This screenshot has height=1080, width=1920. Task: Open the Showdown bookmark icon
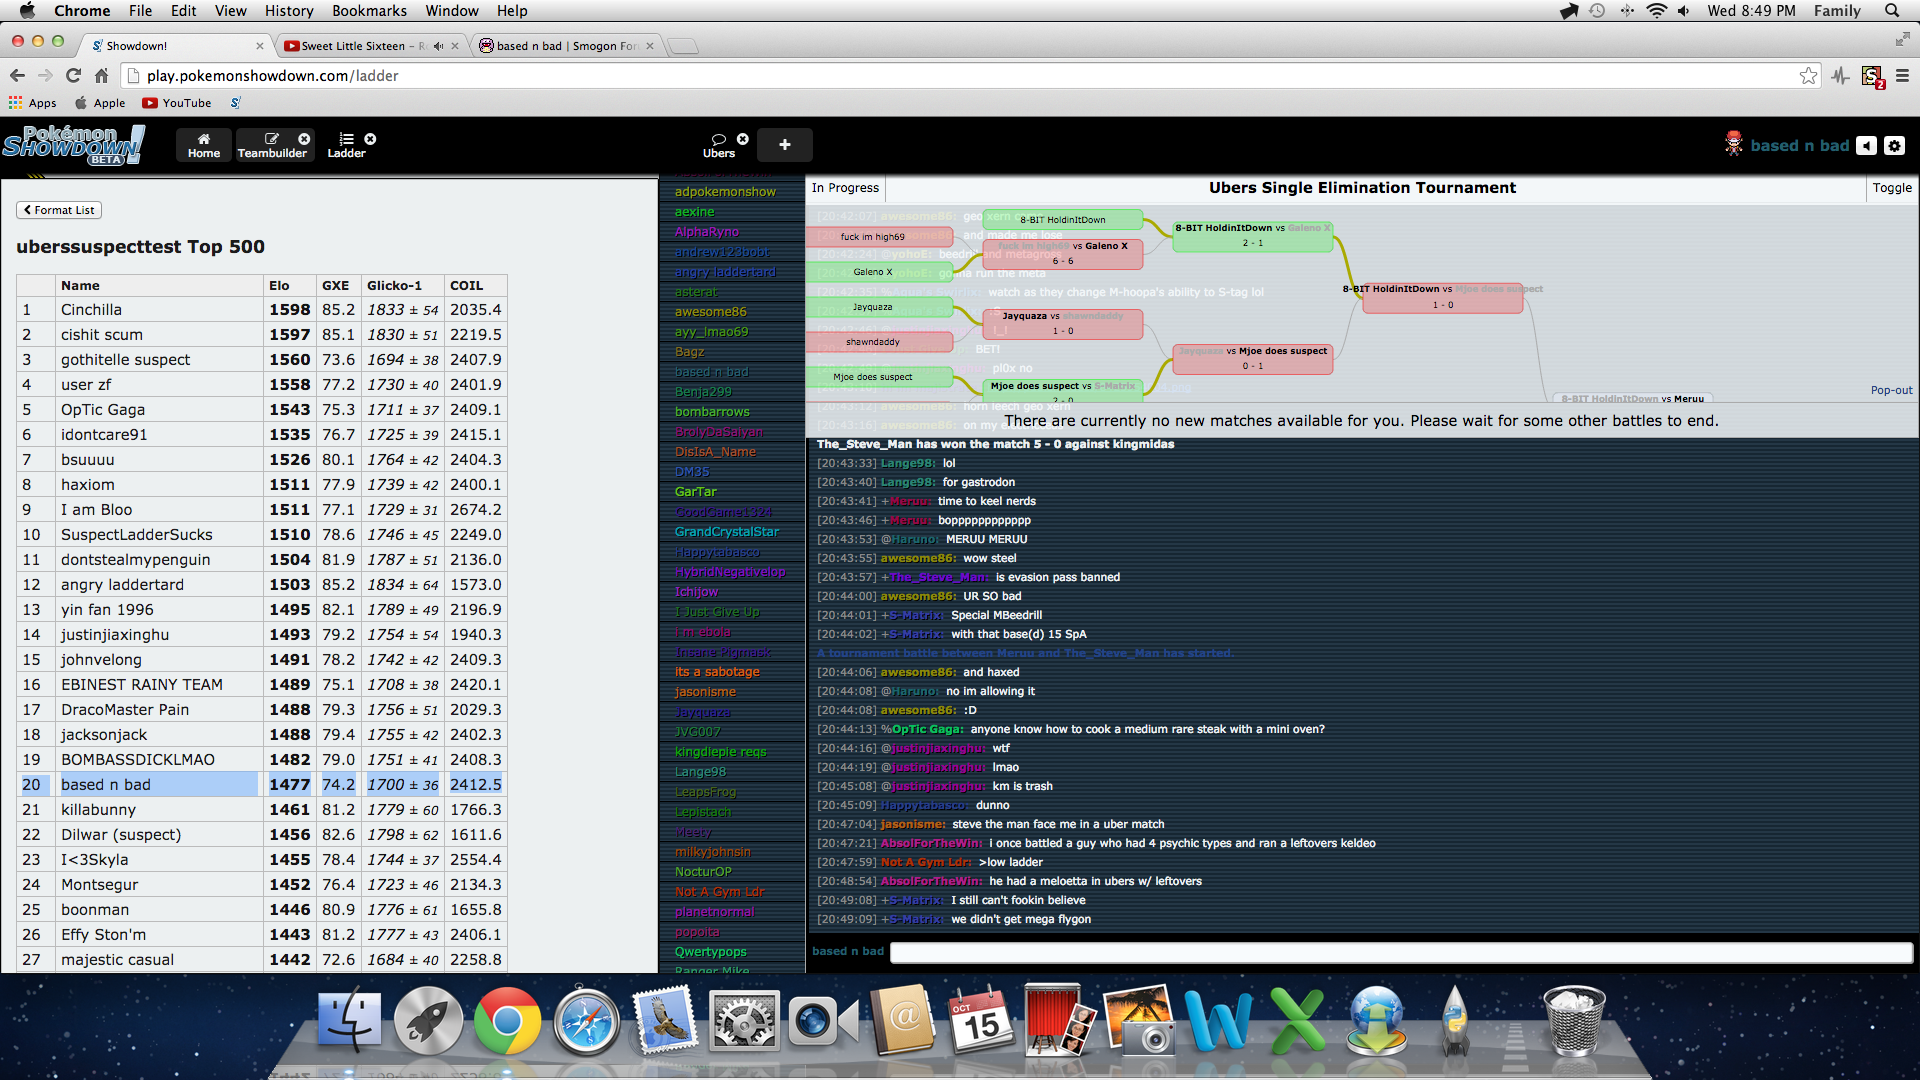click(x=236, y=103)
